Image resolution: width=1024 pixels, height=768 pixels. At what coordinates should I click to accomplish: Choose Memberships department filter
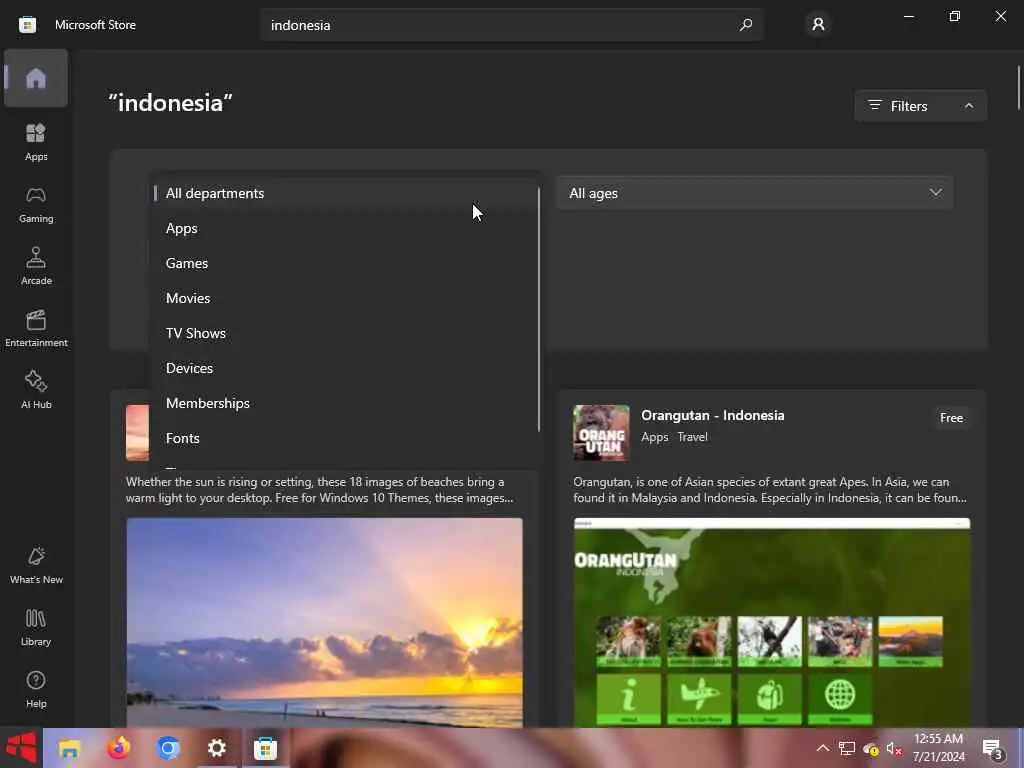click(344, 404)
